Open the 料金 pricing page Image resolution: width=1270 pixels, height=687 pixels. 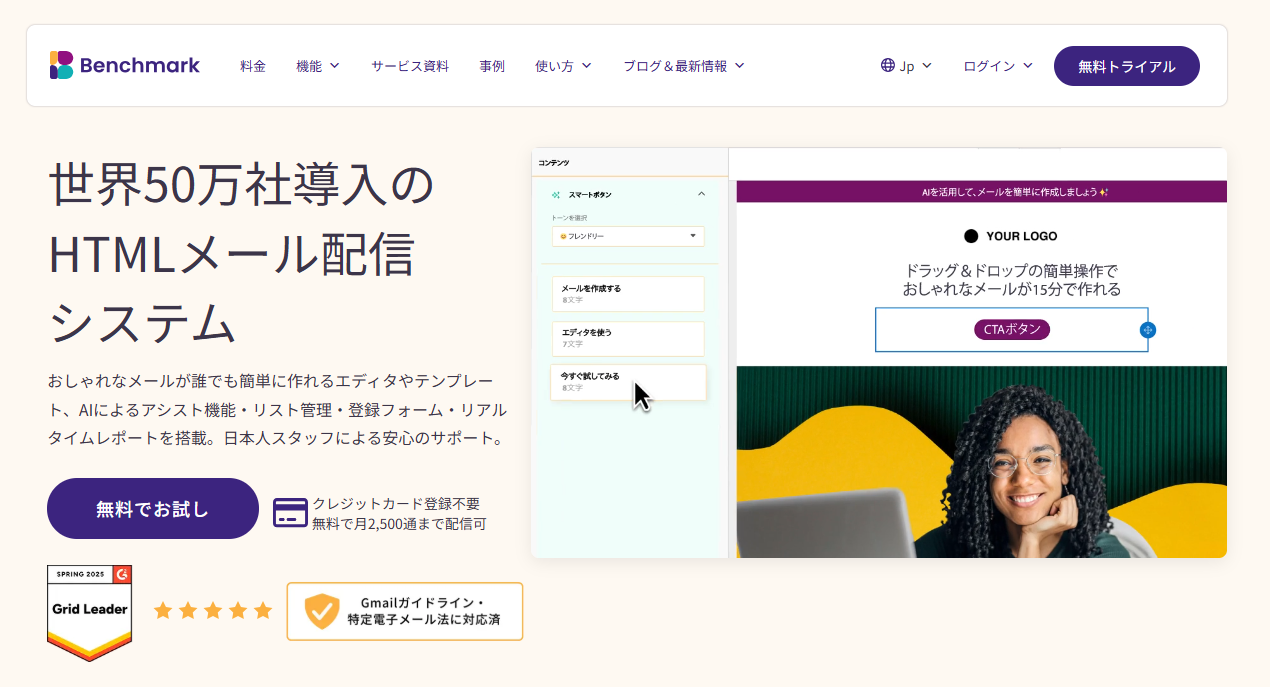(253, 66)
